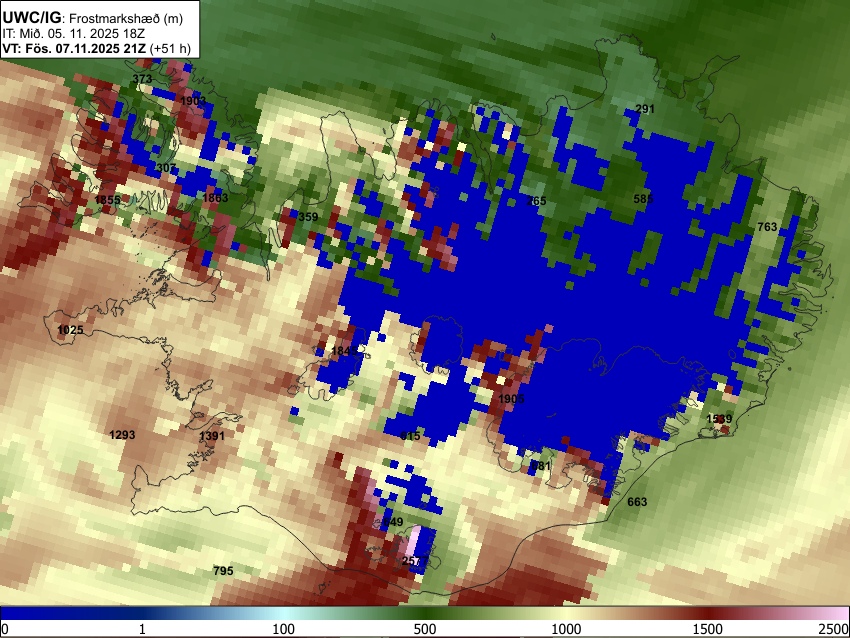Image resolution: width=850 pixels, height=638 pixels.
Task: Click the map title 'UWC/IG: Frostmarkshæð (m)'
Action: (x=93, y=18)
